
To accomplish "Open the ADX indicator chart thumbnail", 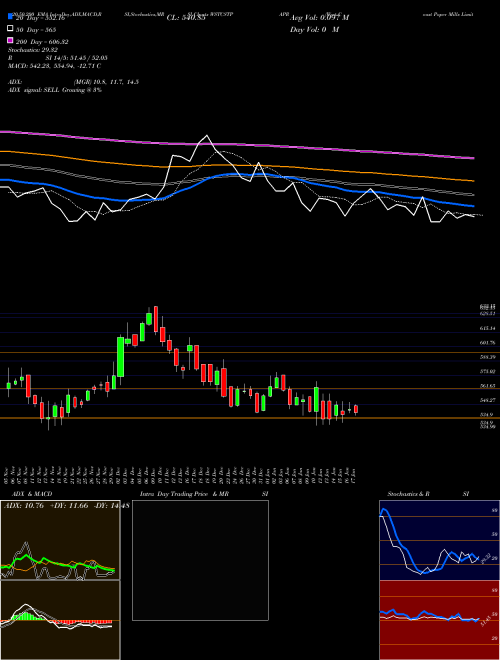I will [60, 540].
